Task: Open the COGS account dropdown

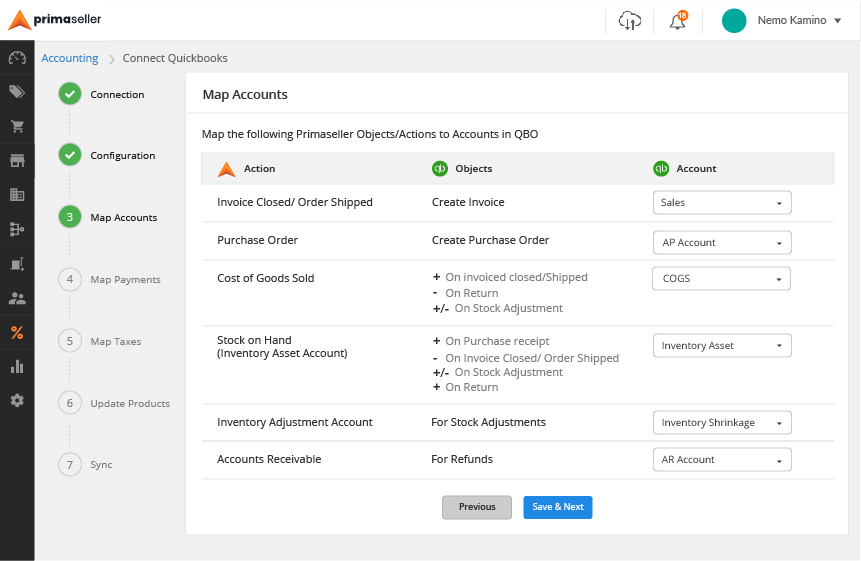Action: point(722,278)
